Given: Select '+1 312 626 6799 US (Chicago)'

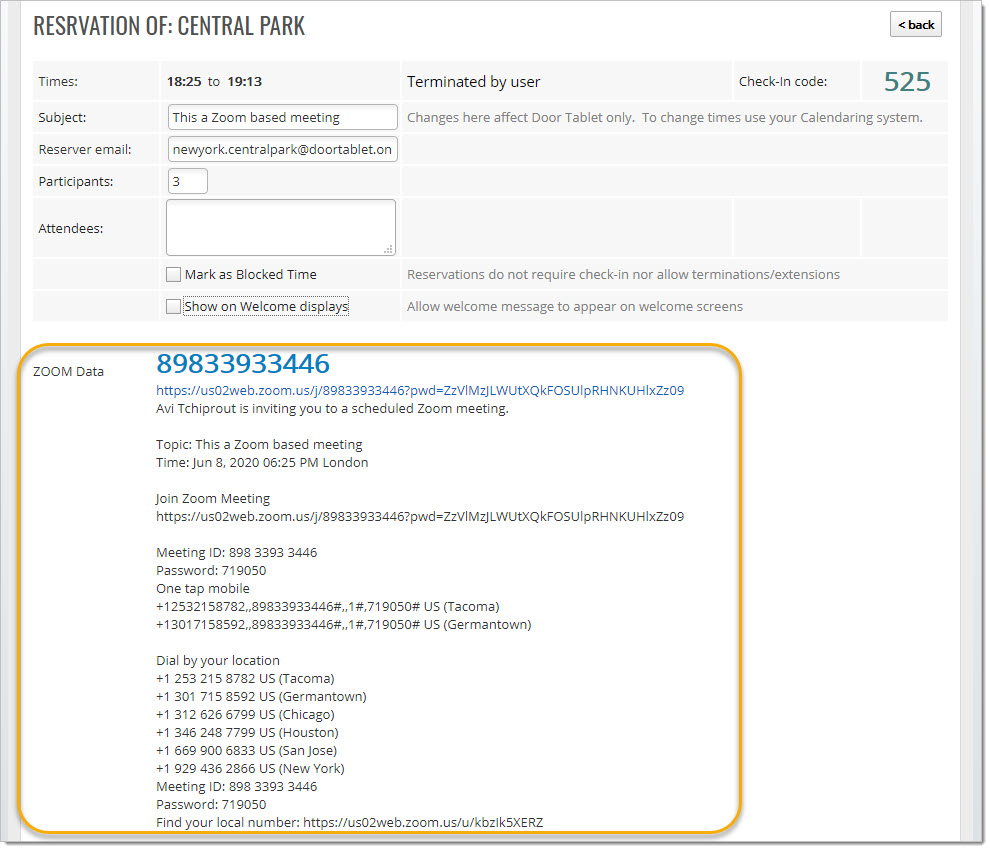Looking at the screenshot, I should coord(245,714).
